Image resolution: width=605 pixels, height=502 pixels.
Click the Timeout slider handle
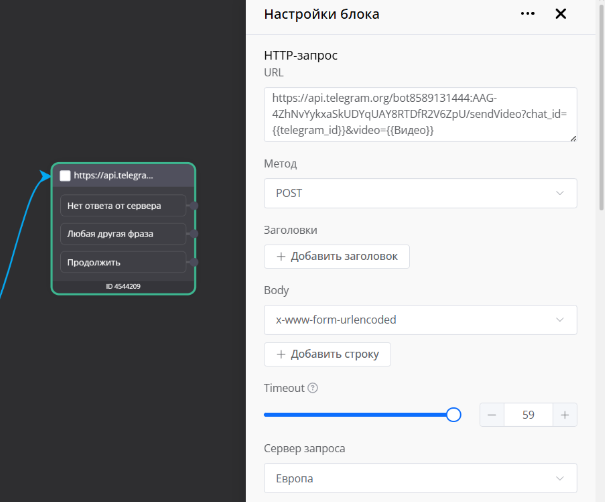pyautogui.click(x=453, y=415)
